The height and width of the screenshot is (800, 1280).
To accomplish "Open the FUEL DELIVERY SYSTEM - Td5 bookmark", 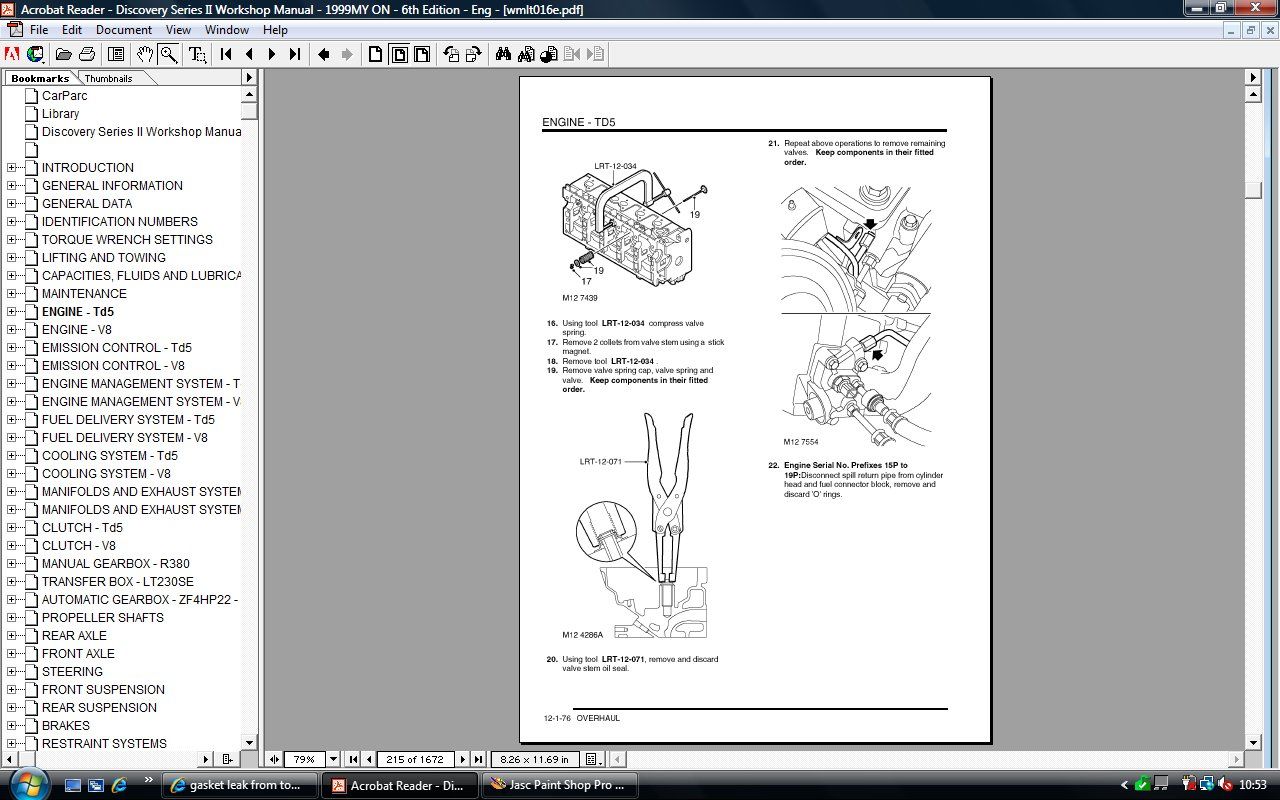I will coord(128,420).
